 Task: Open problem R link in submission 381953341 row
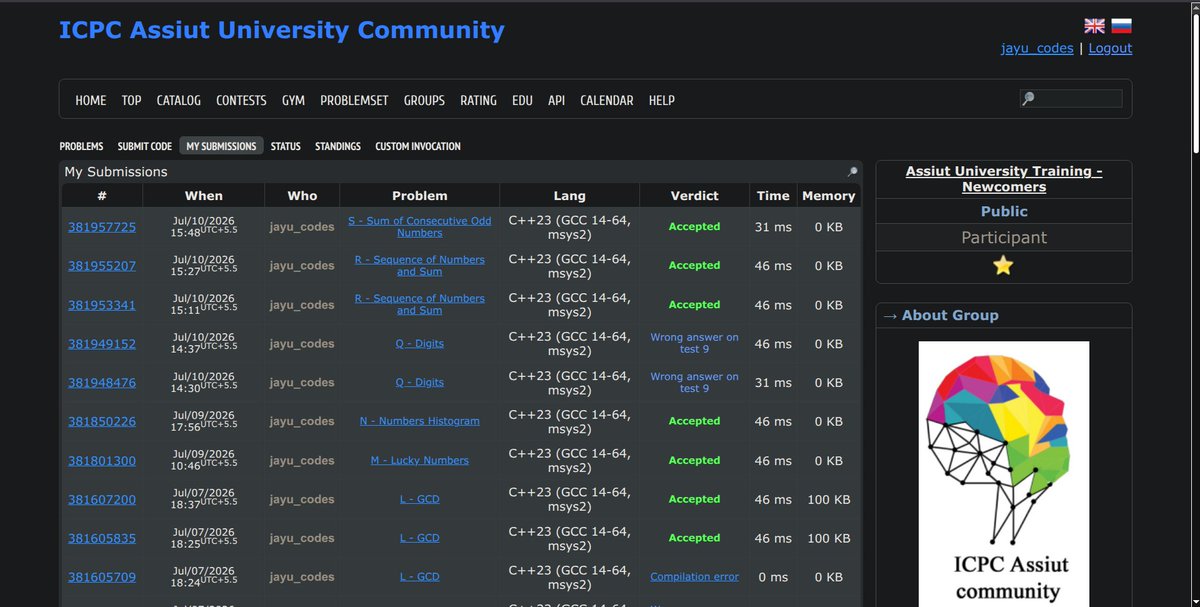tap(420, 305)
